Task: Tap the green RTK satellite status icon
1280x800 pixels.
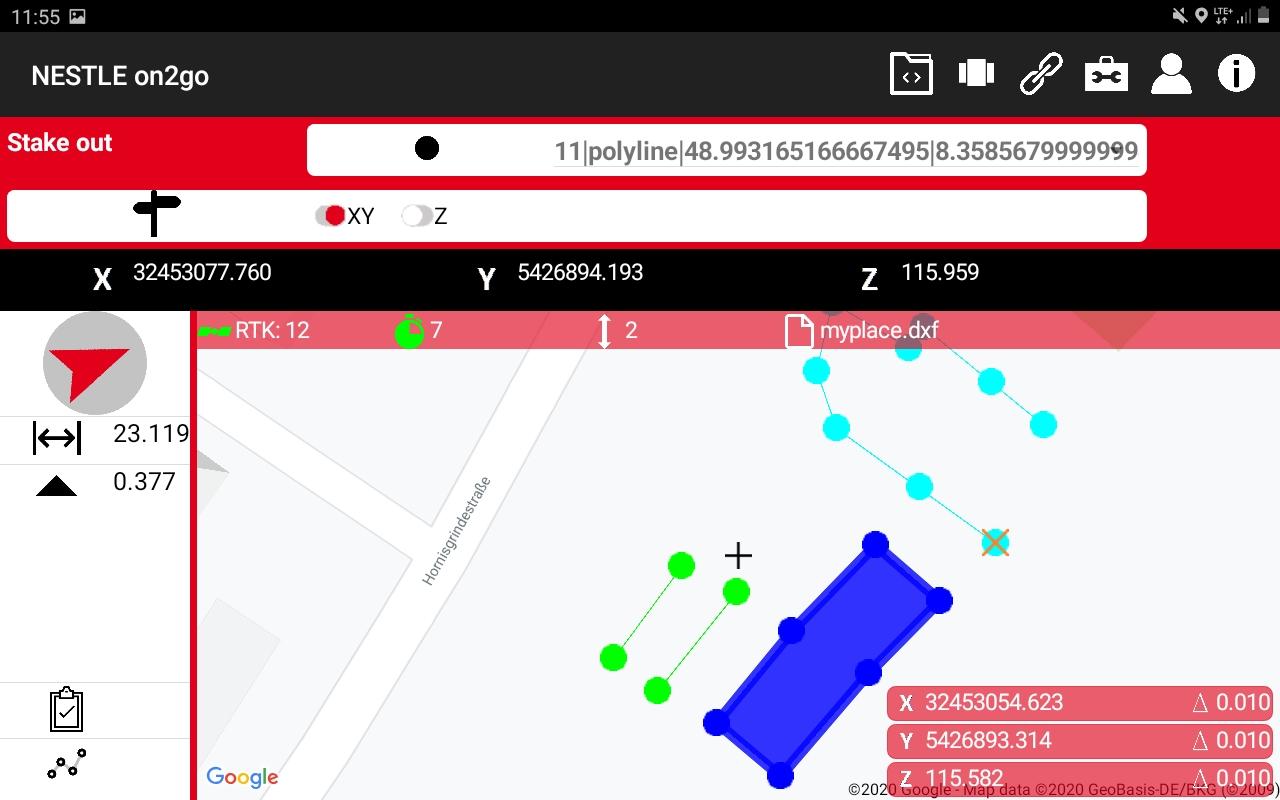Action: tap(214, 331)
